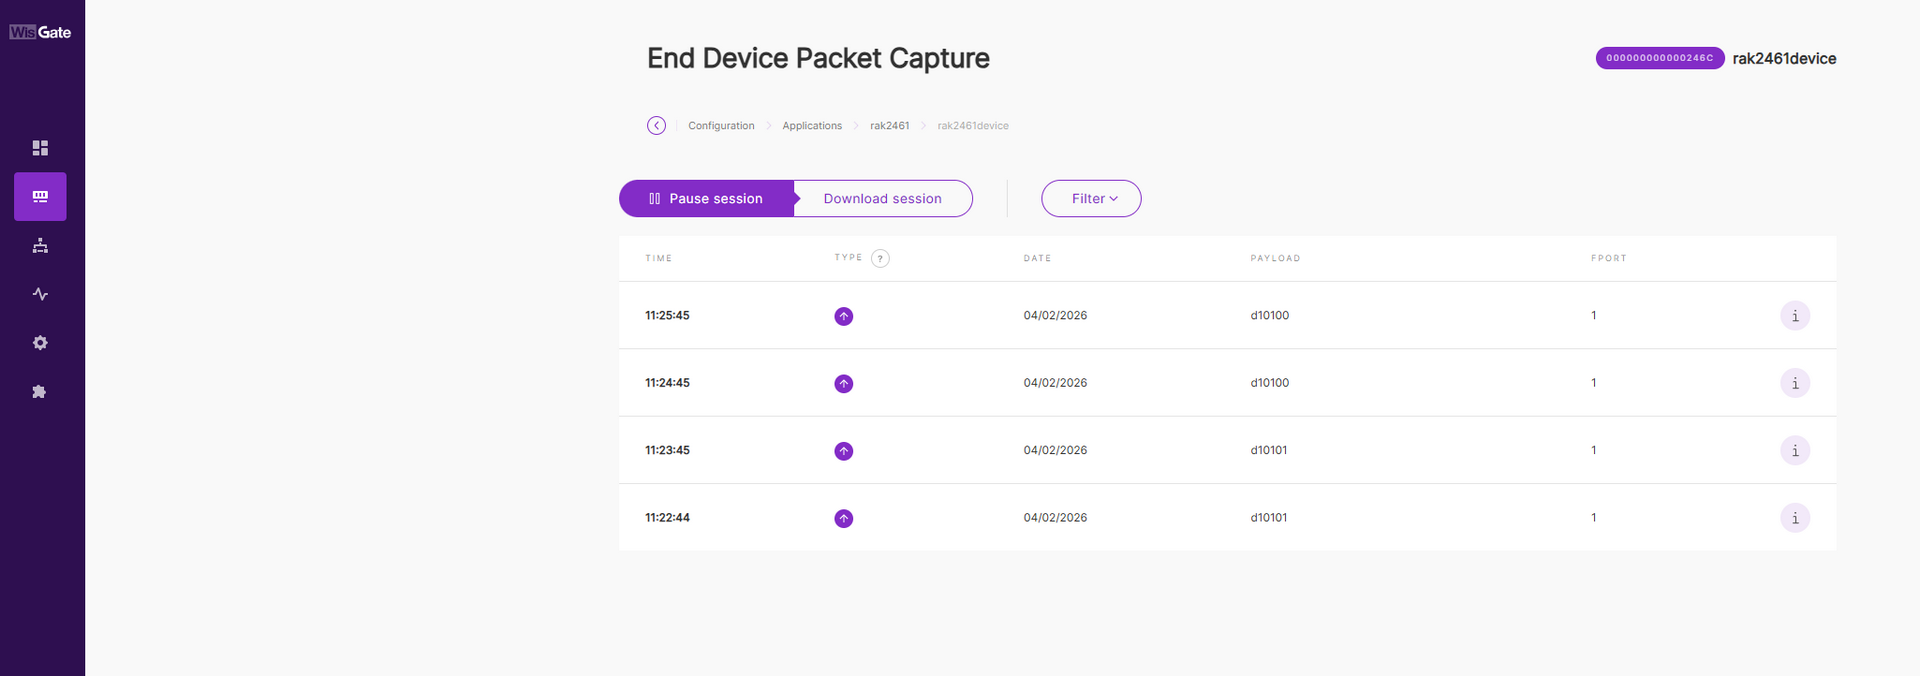
Task: Download the capture session
Action: point(882,199)
